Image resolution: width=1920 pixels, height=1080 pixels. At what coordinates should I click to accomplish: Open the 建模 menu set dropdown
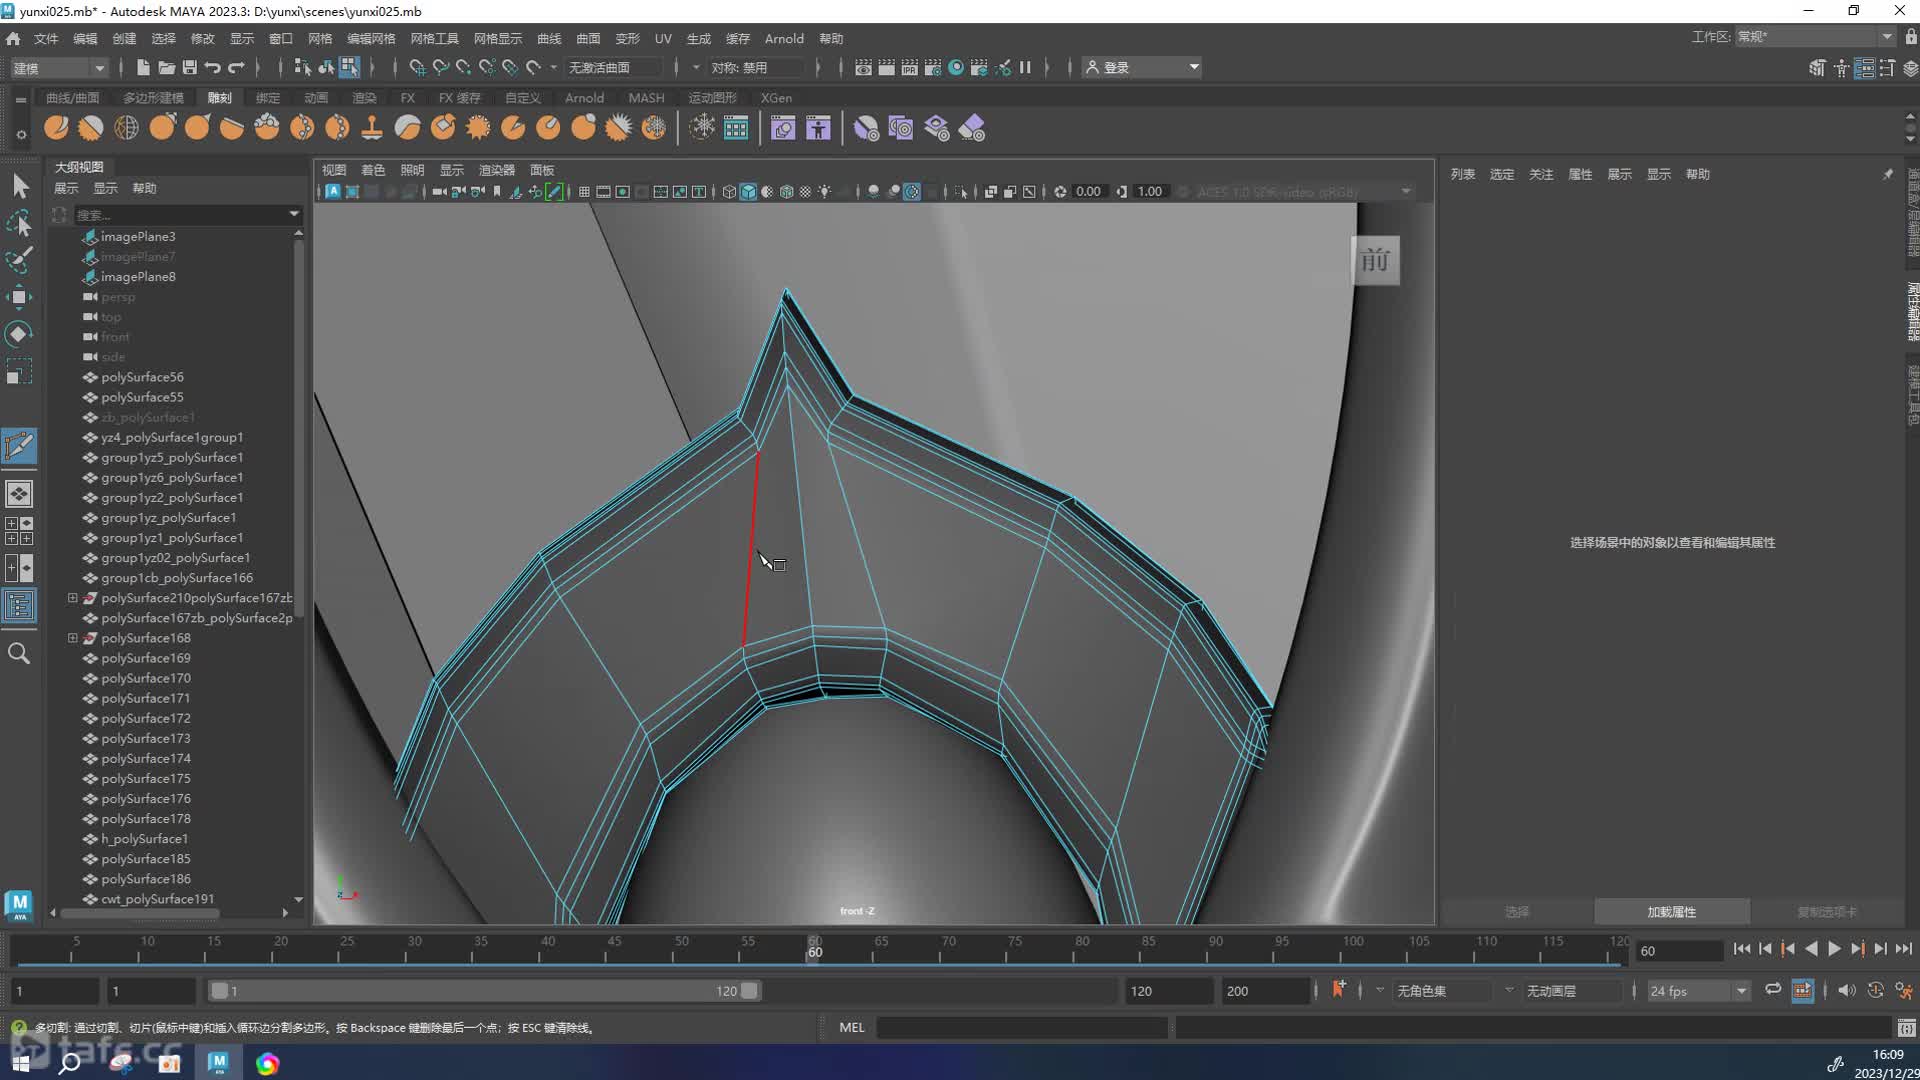(58, 67)
